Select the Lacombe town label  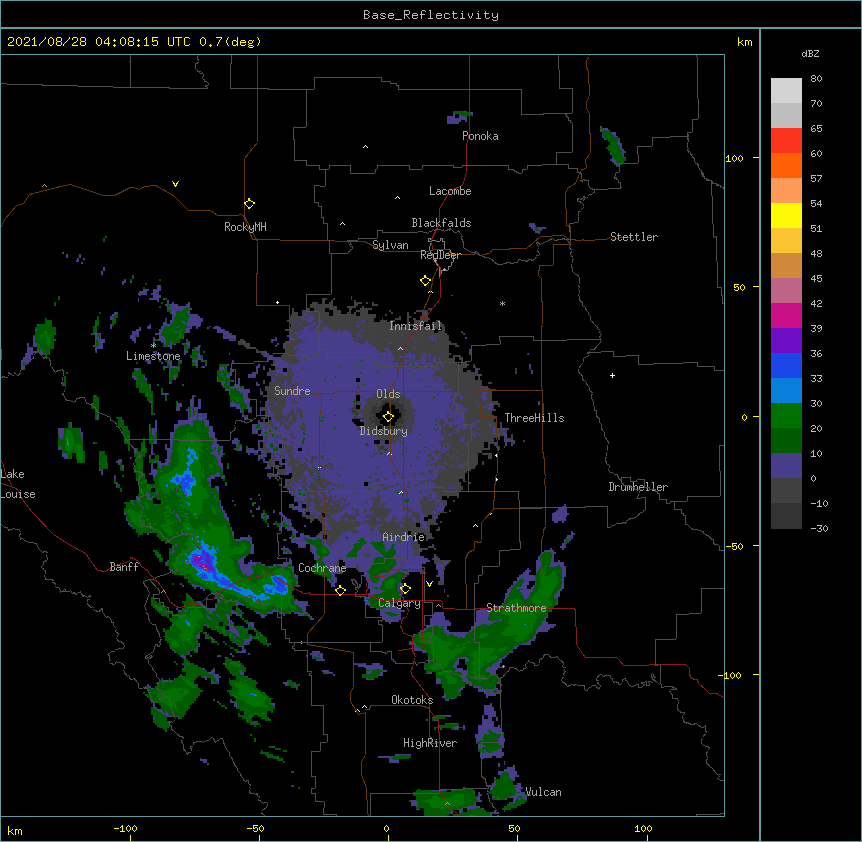coord(450,191)
